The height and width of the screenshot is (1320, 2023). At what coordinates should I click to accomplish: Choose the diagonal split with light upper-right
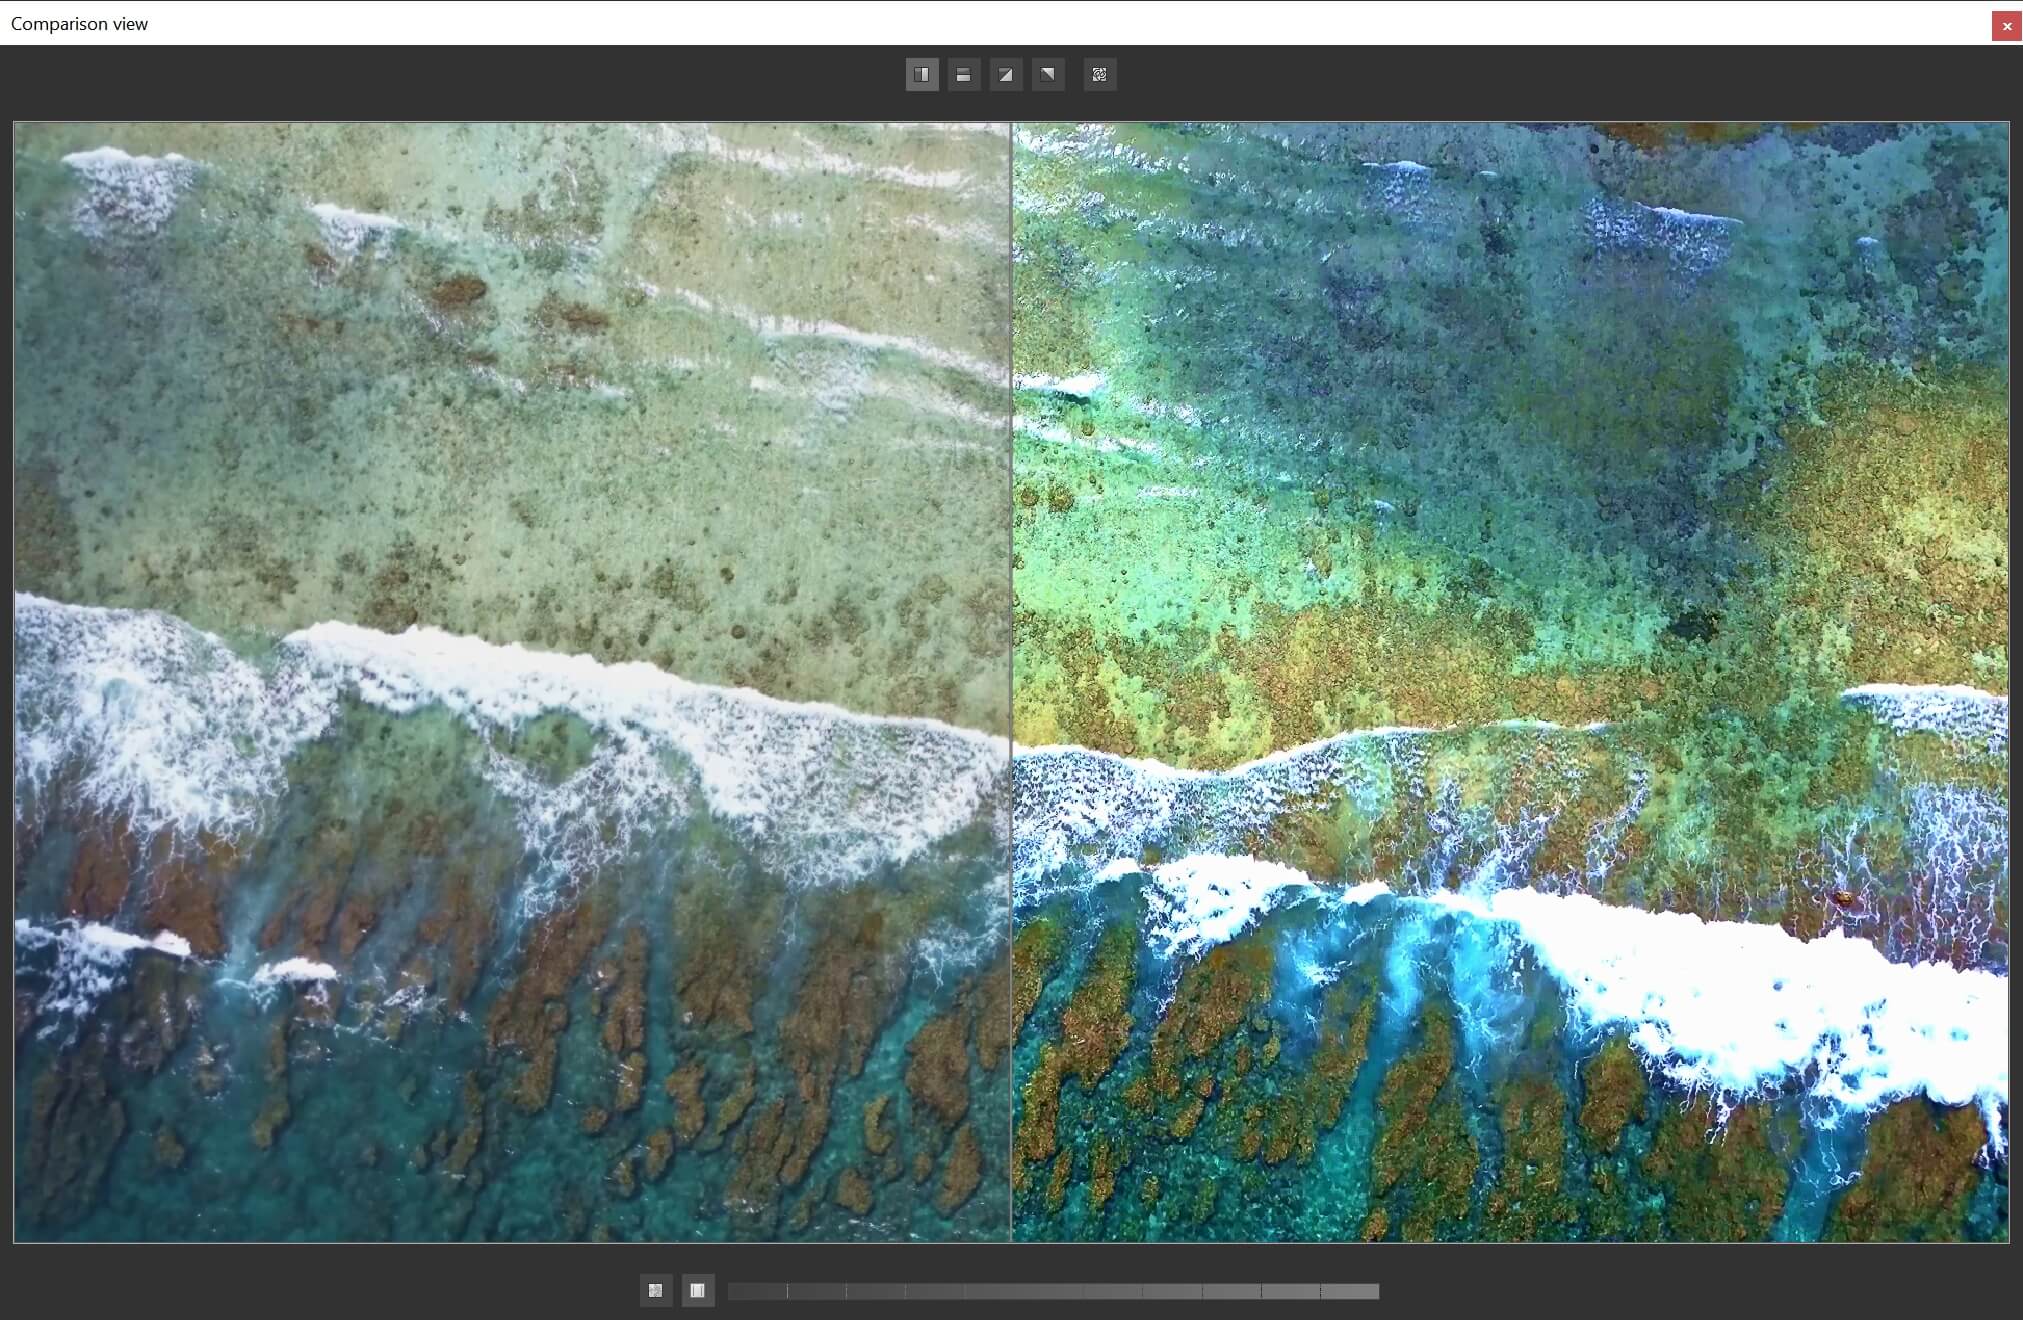click(1048, 75)
